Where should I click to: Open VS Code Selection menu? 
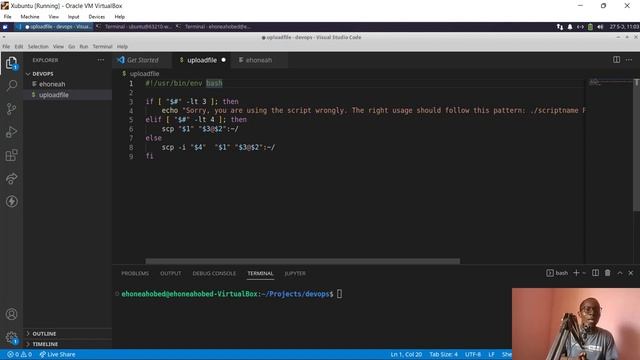(38, 47)
